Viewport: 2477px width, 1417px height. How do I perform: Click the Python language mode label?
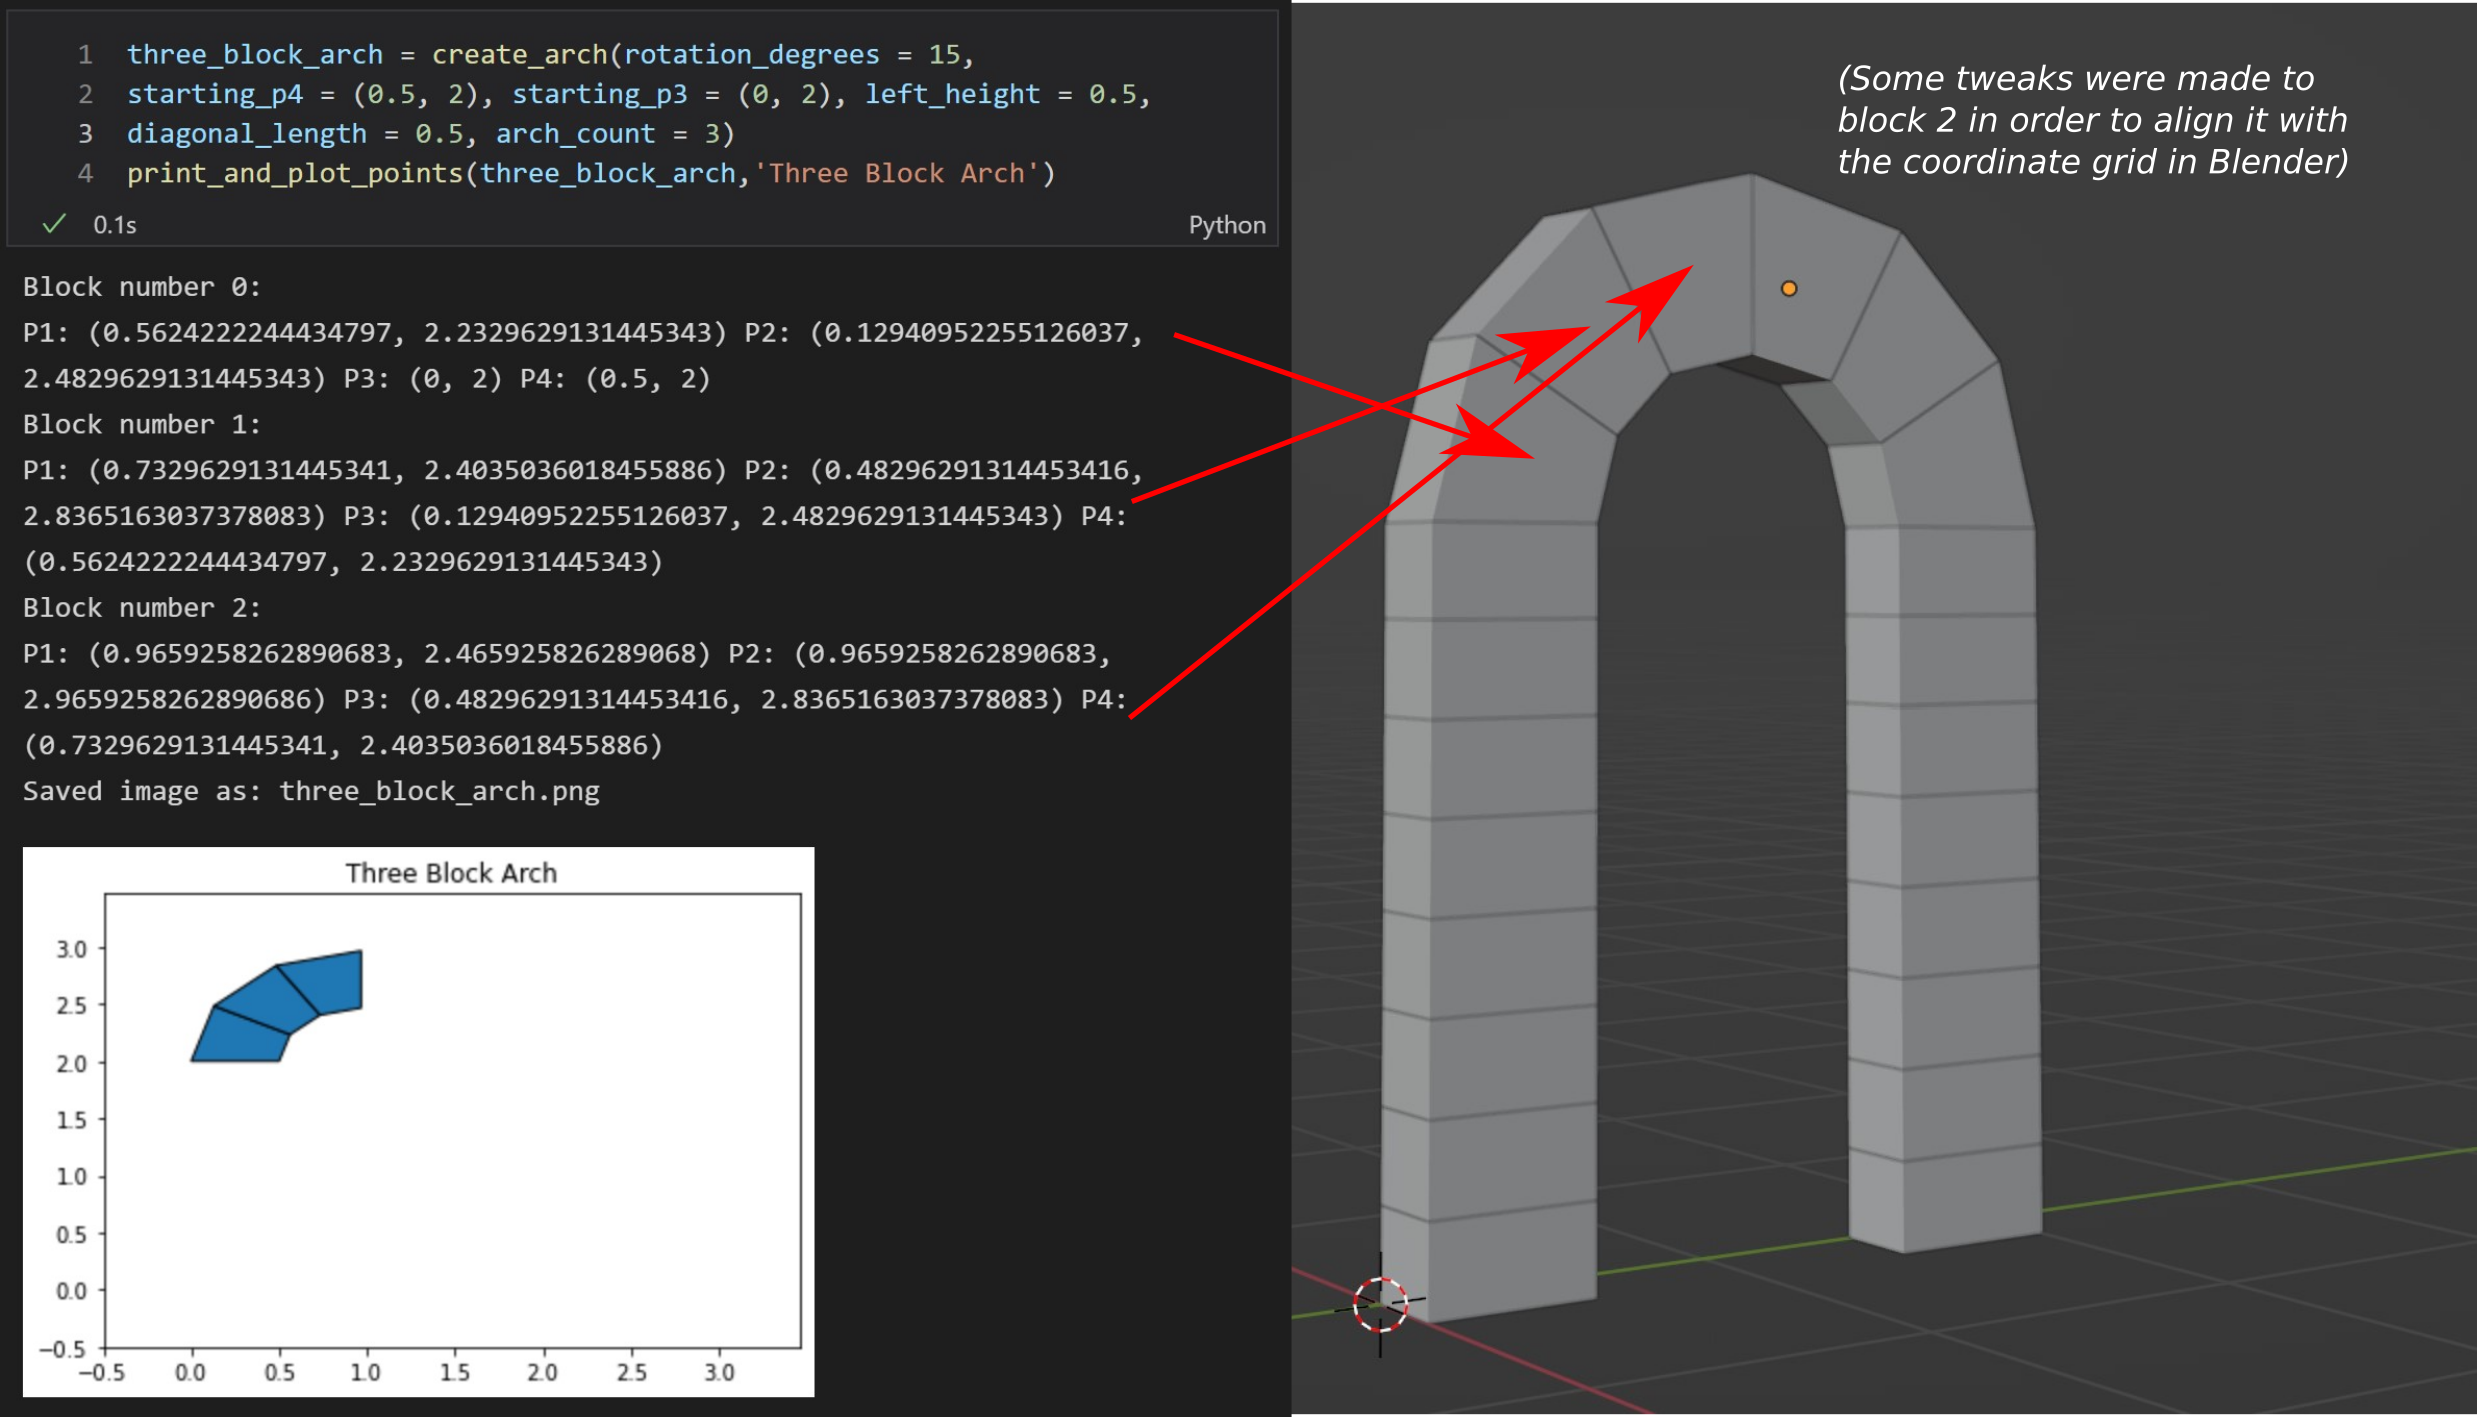pos(1226,225)
